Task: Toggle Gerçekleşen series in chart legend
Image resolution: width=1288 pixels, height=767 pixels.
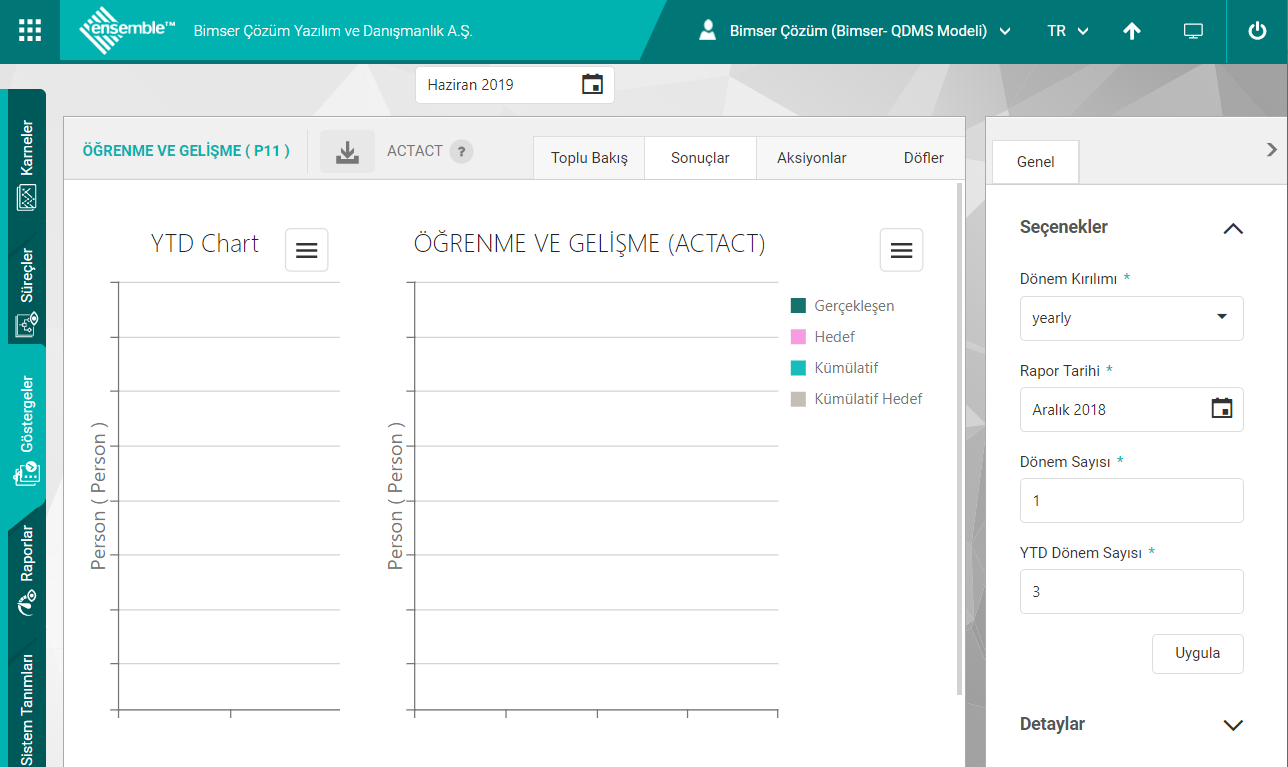Action: point(853,306)
